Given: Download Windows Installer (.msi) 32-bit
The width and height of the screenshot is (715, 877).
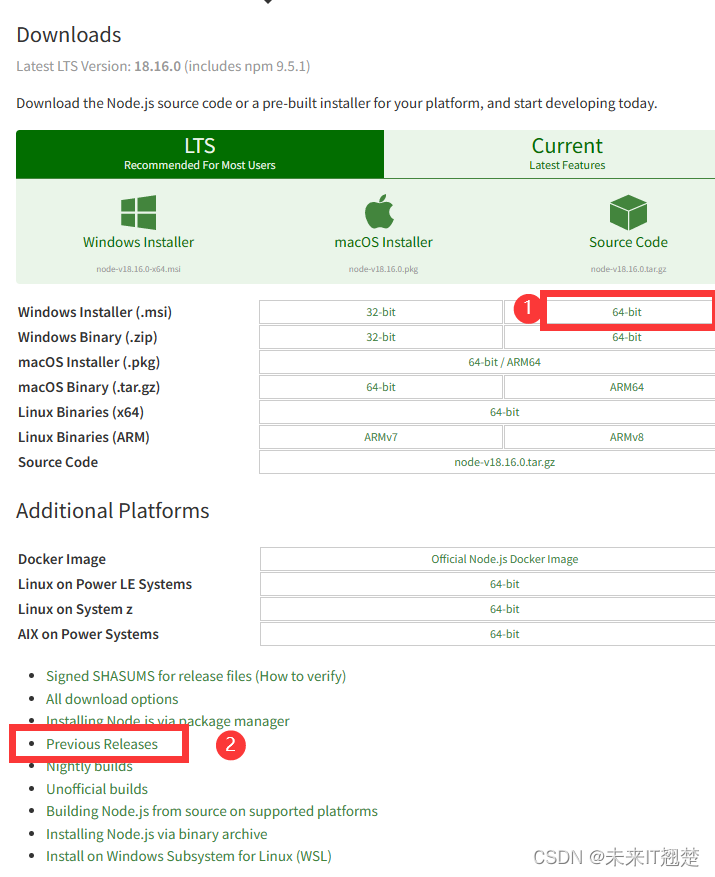Looking at the screenshot, I should [380, 312].
